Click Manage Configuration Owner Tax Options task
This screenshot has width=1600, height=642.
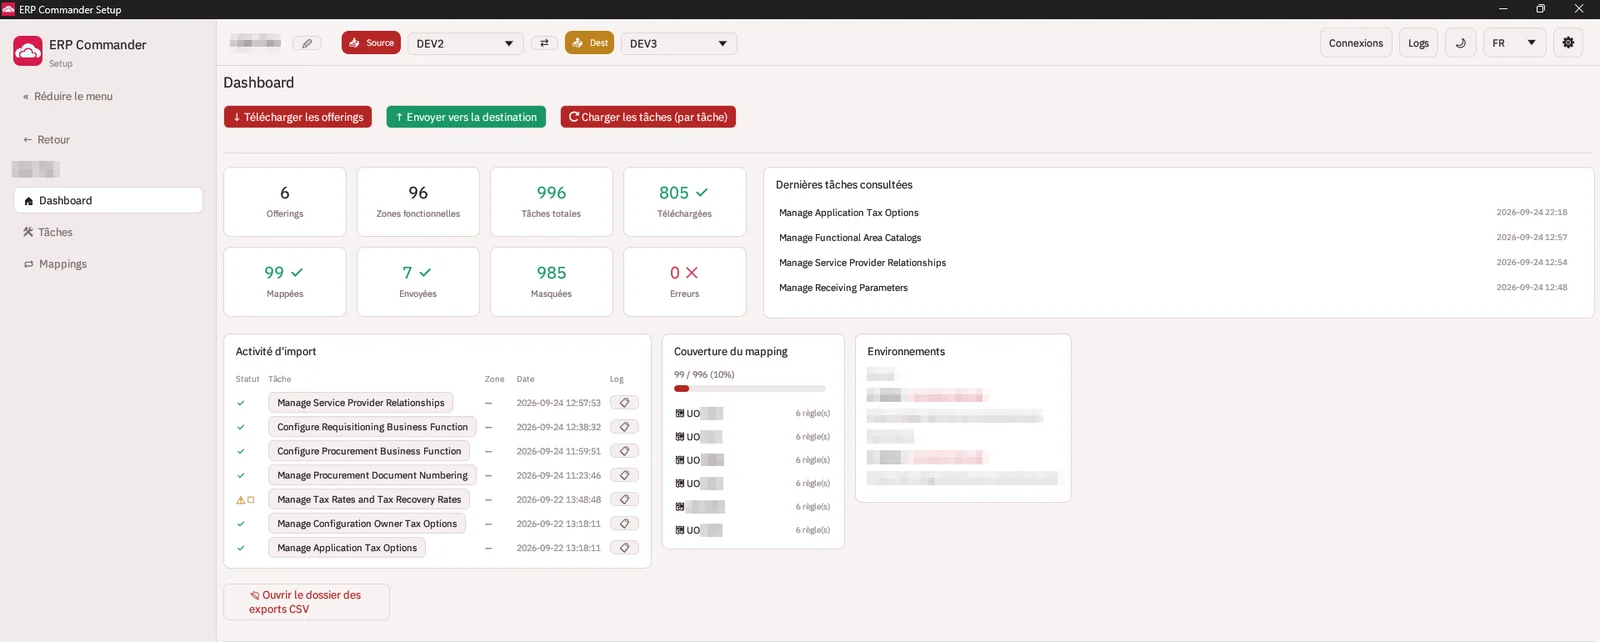(367, 523)
